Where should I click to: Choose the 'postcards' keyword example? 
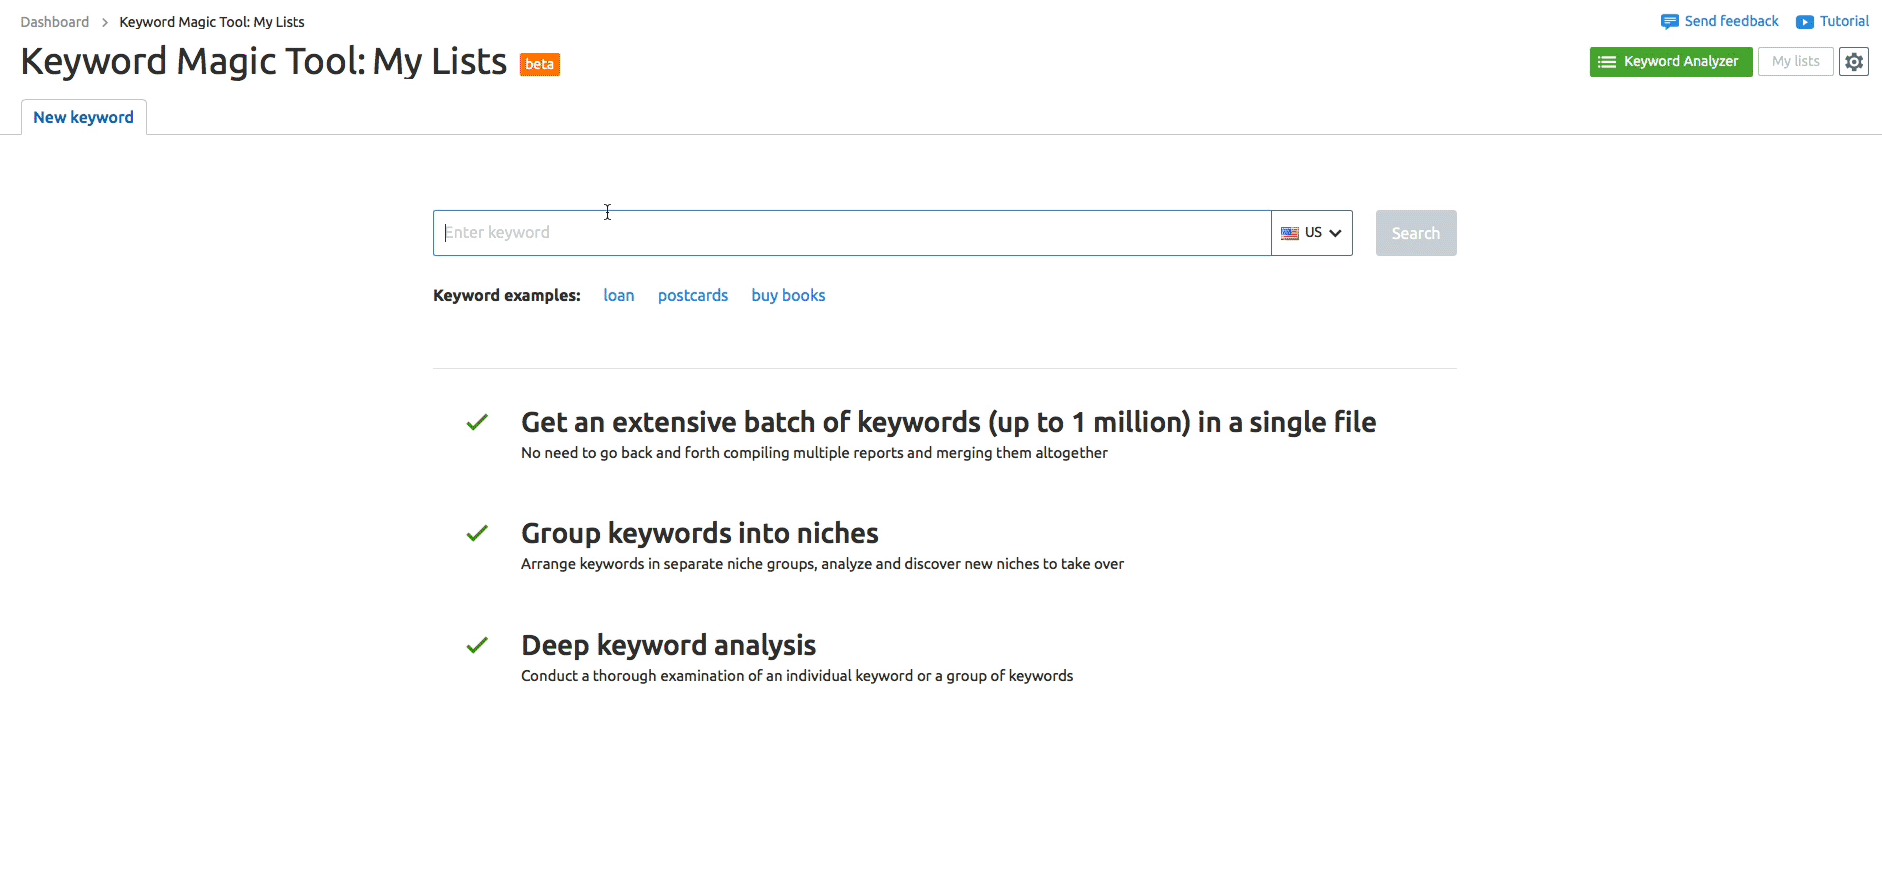pos(693,295)
